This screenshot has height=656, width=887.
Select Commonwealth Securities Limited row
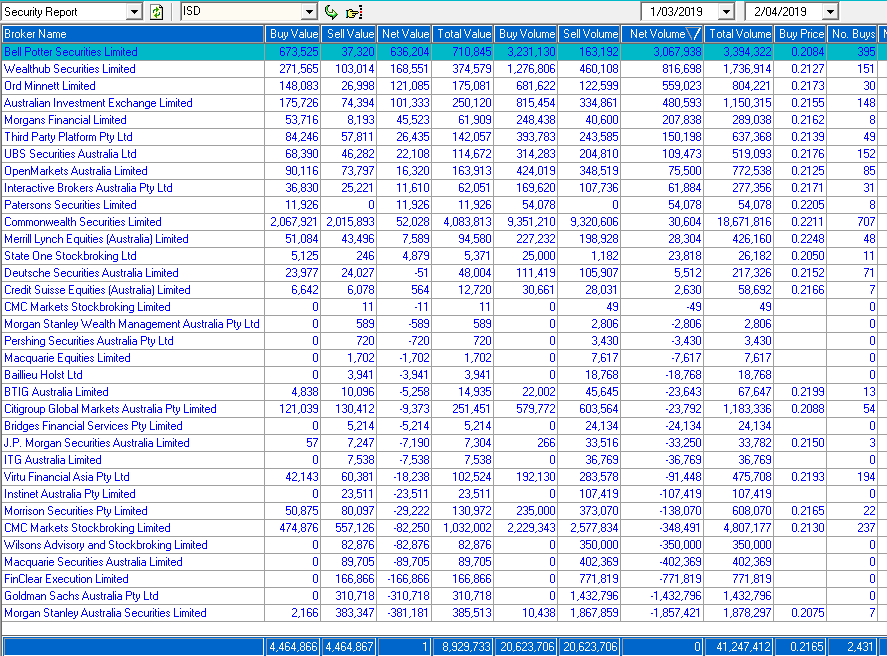click(444, 222)
